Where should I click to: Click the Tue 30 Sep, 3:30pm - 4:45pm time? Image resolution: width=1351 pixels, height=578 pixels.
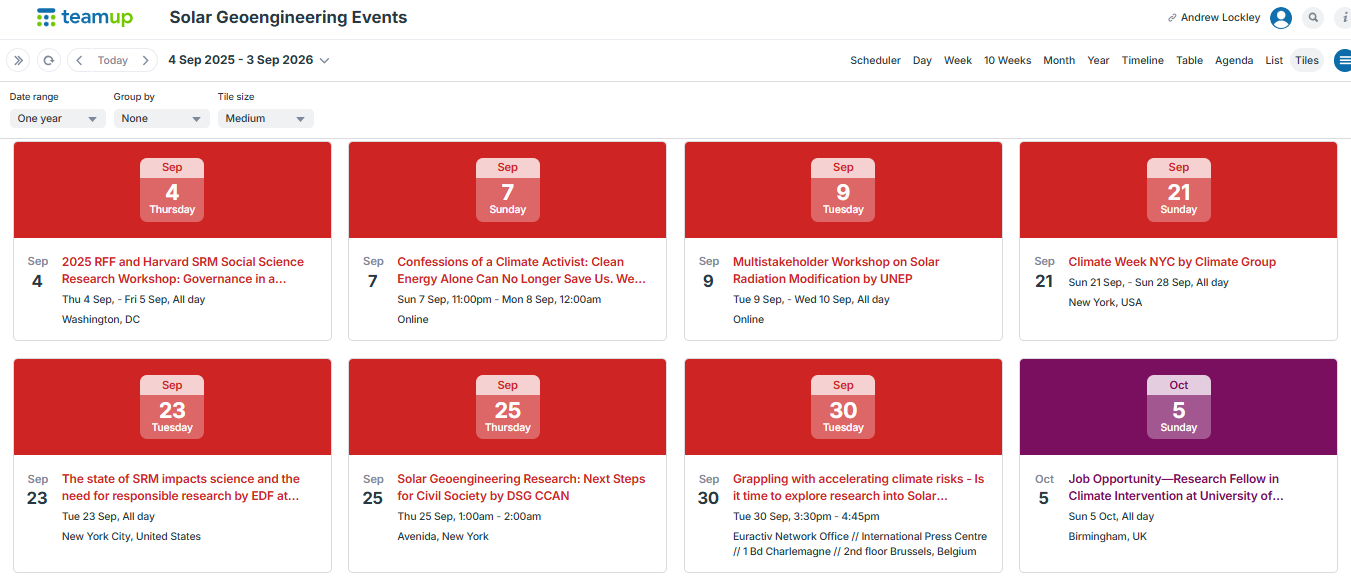pyautogui.click(x=806, y=516)
